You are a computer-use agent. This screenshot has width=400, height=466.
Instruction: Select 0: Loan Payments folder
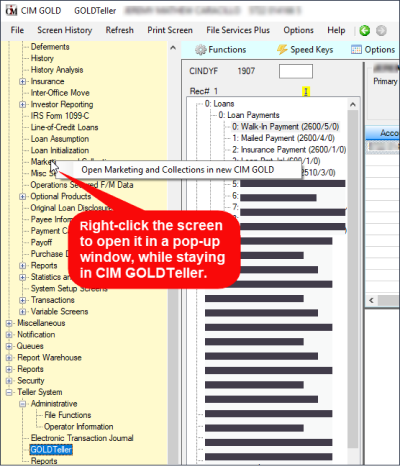pos(249,115)
